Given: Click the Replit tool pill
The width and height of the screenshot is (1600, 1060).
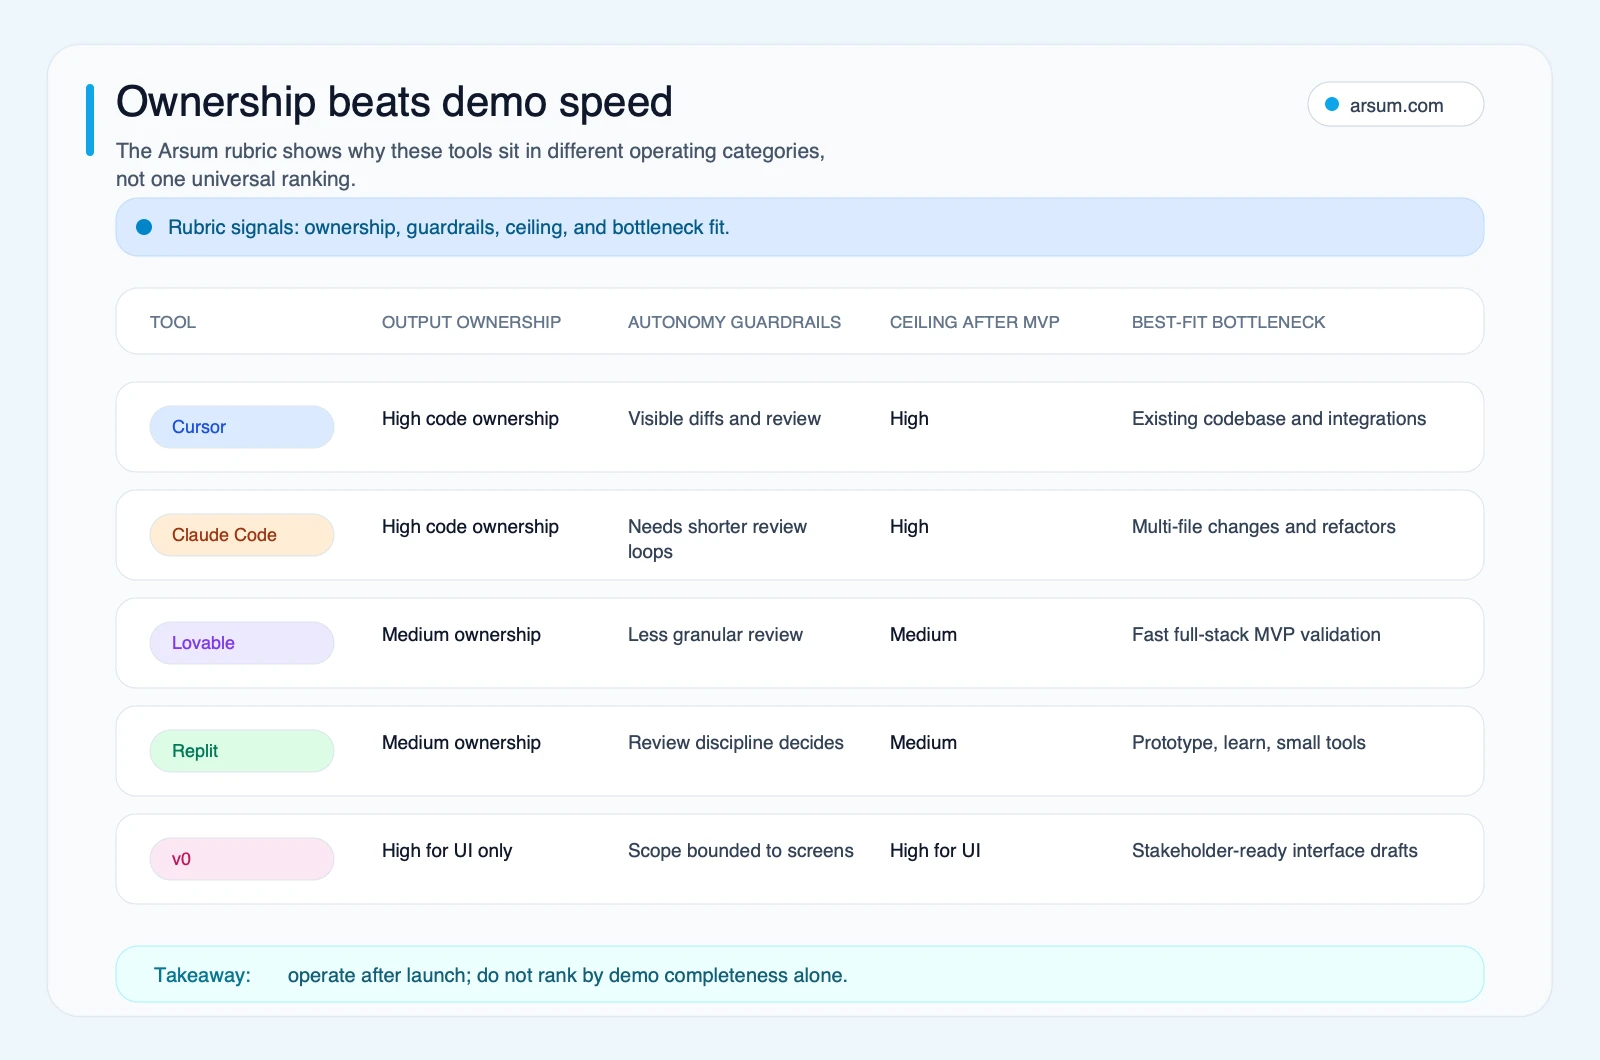Looking at the screenshot, I should click(242, 751).
